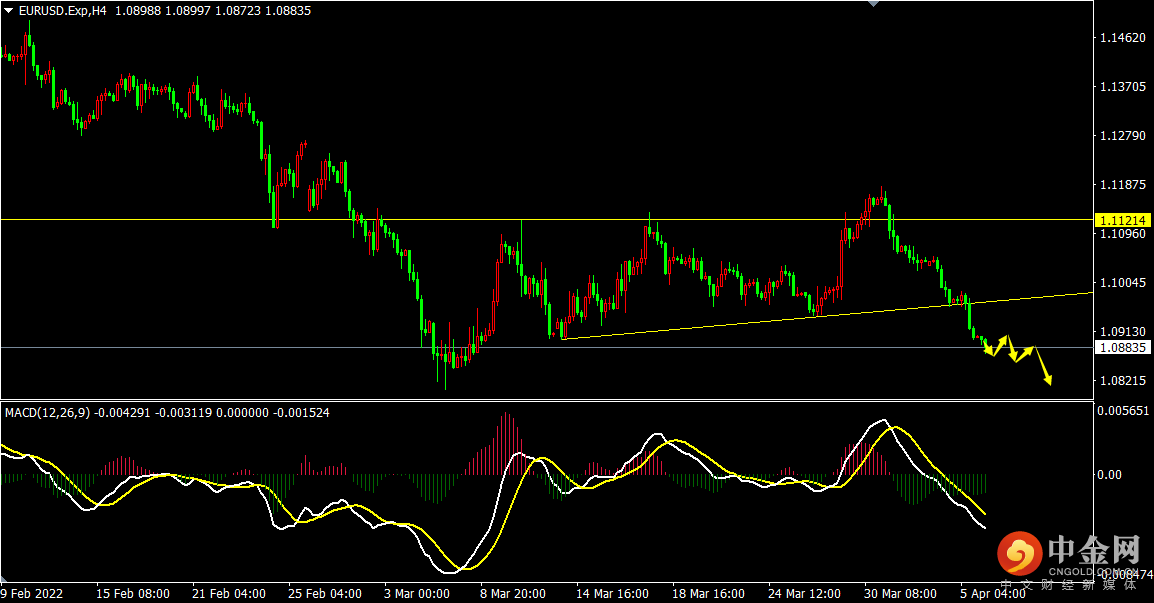Click the 1.10960 price scale label
Viewport: 1154px width, 603px height.
(x=1122, y=234)
